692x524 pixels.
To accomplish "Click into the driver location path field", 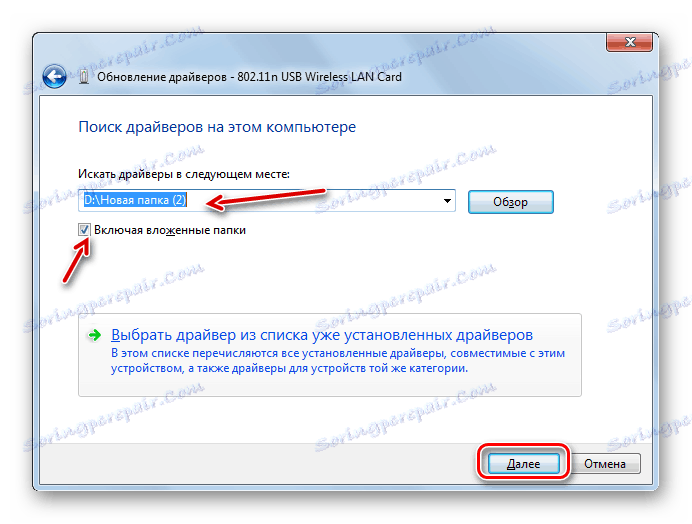I will [267, 201].
